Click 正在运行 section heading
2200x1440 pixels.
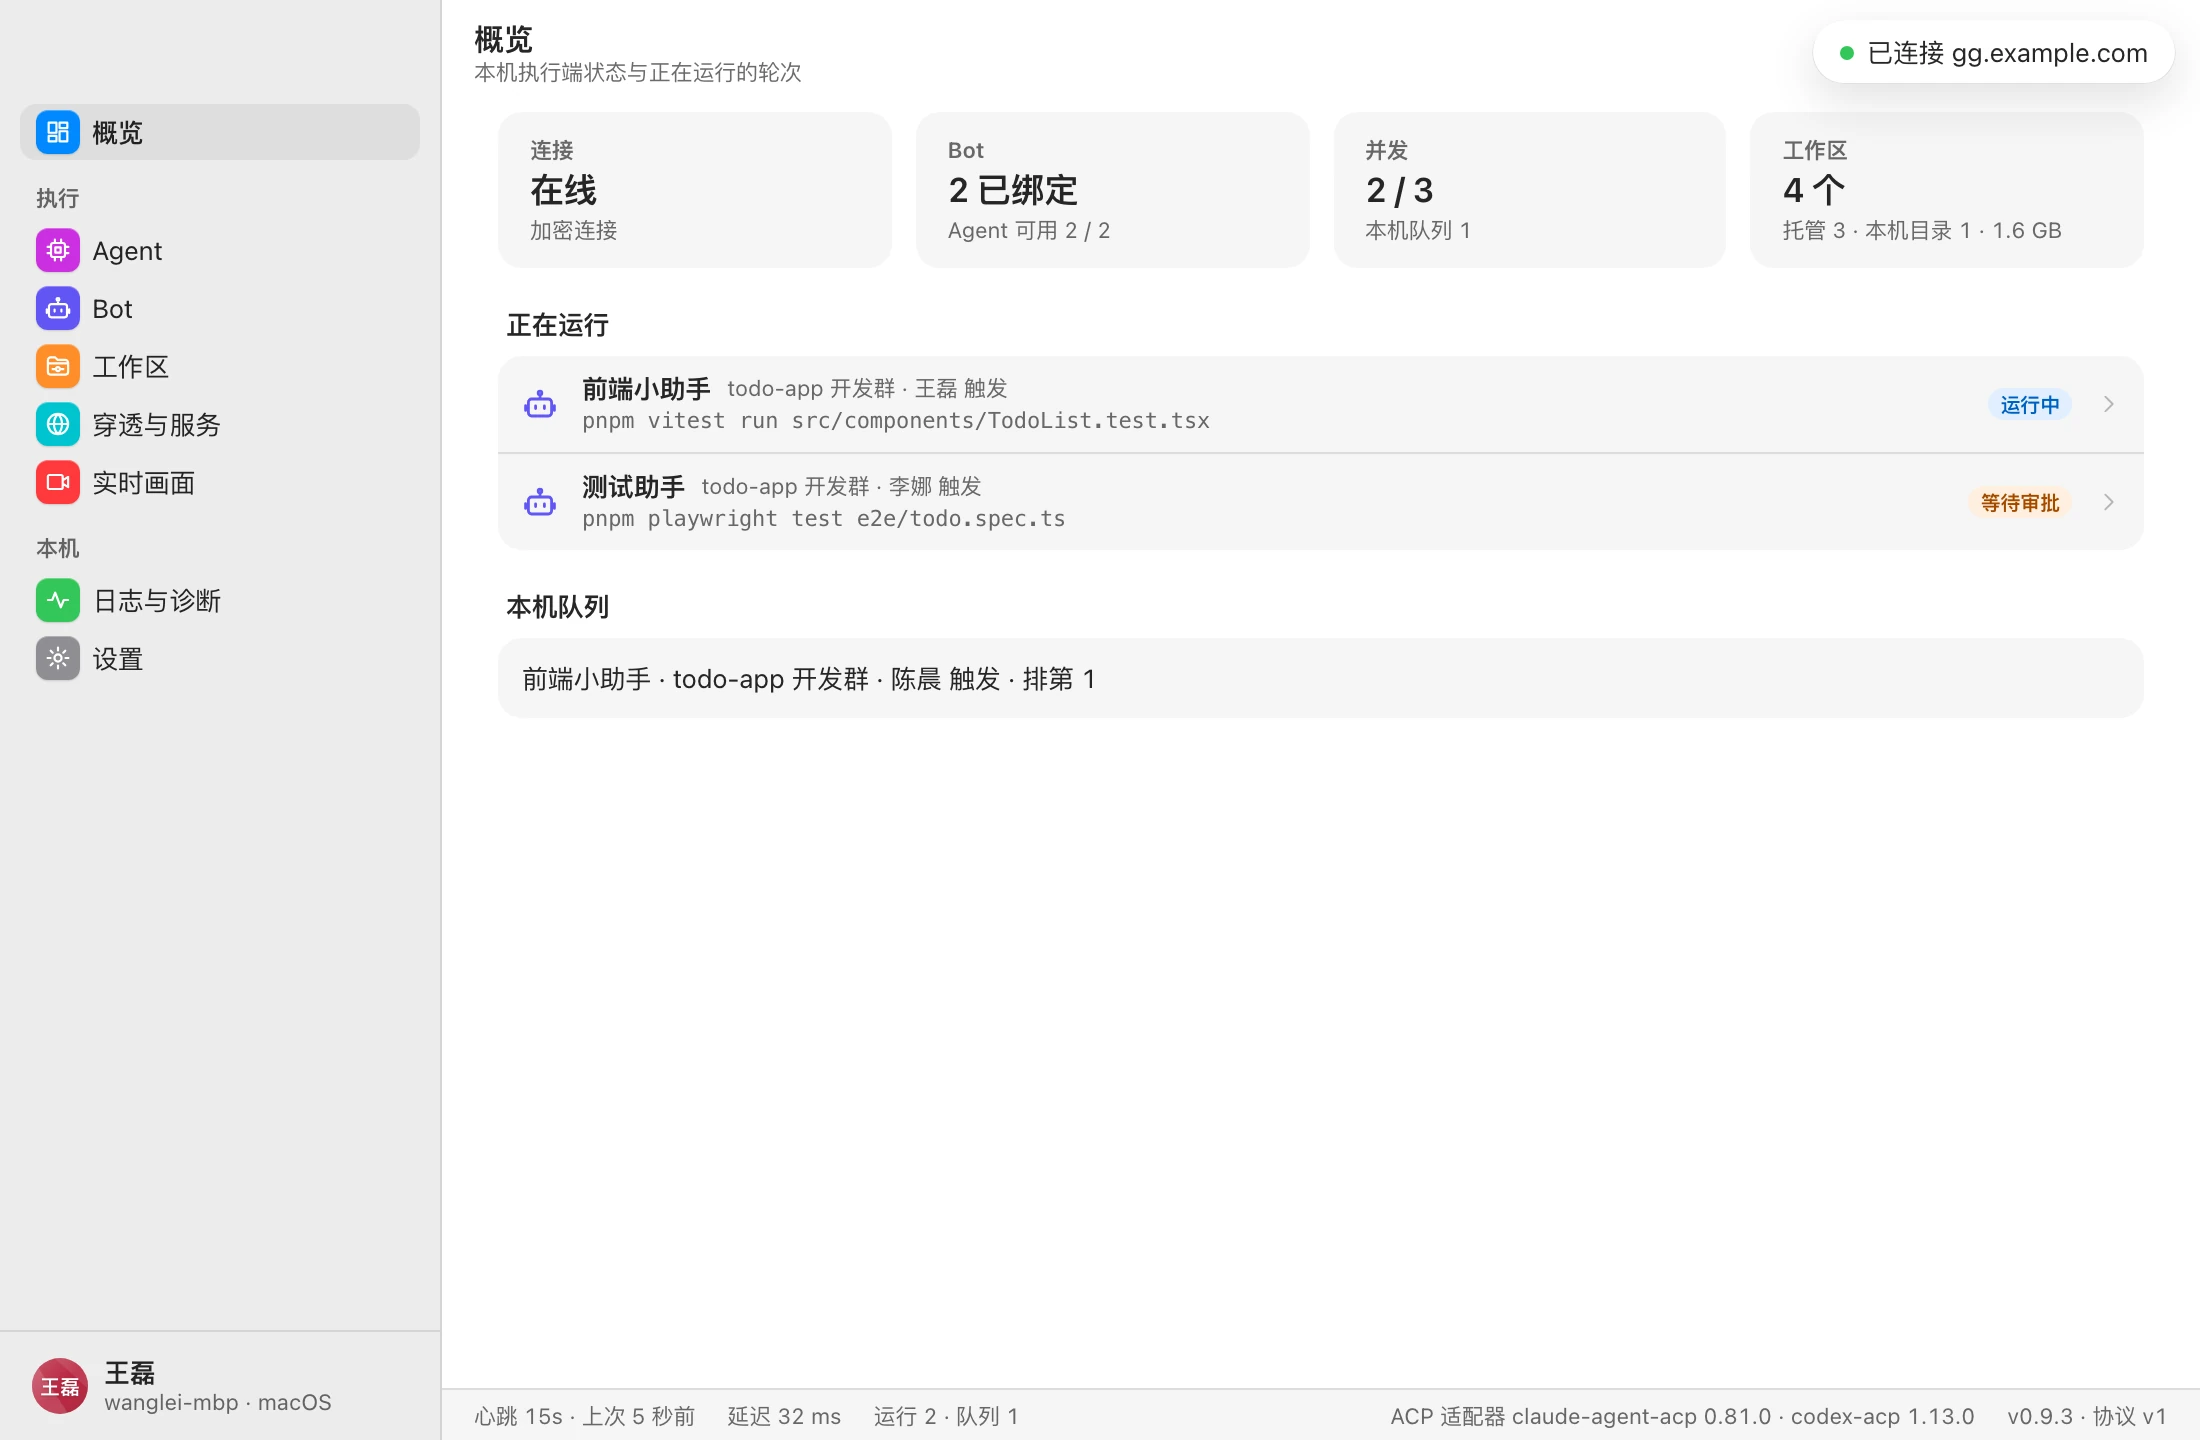tap(558, 325)
